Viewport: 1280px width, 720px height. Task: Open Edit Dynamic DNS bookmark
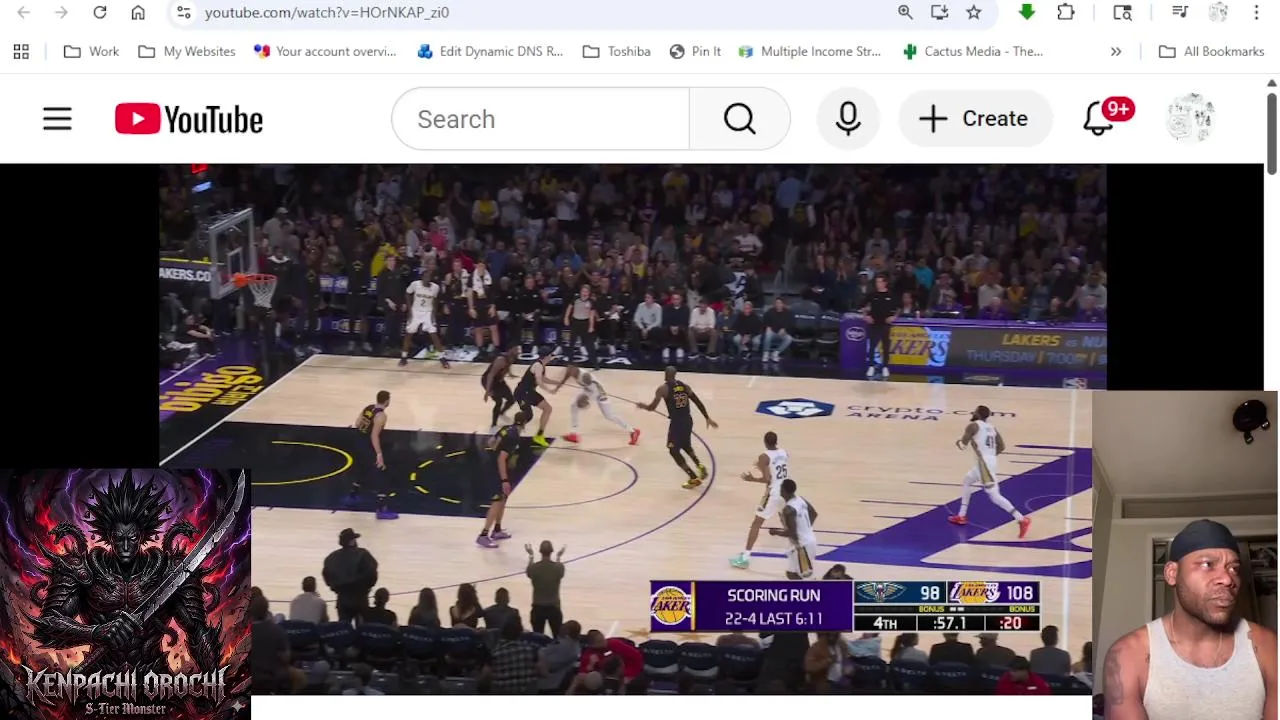490,51
